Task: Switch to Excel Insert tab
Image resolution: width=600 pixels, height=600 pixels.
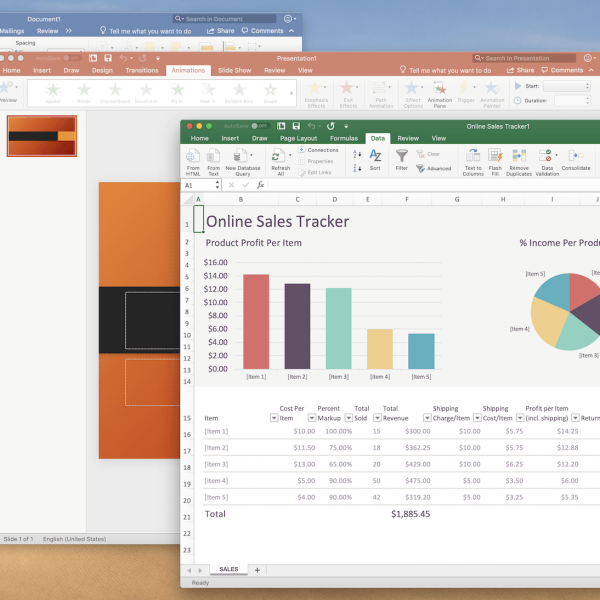Action: (x=230, y=138)
